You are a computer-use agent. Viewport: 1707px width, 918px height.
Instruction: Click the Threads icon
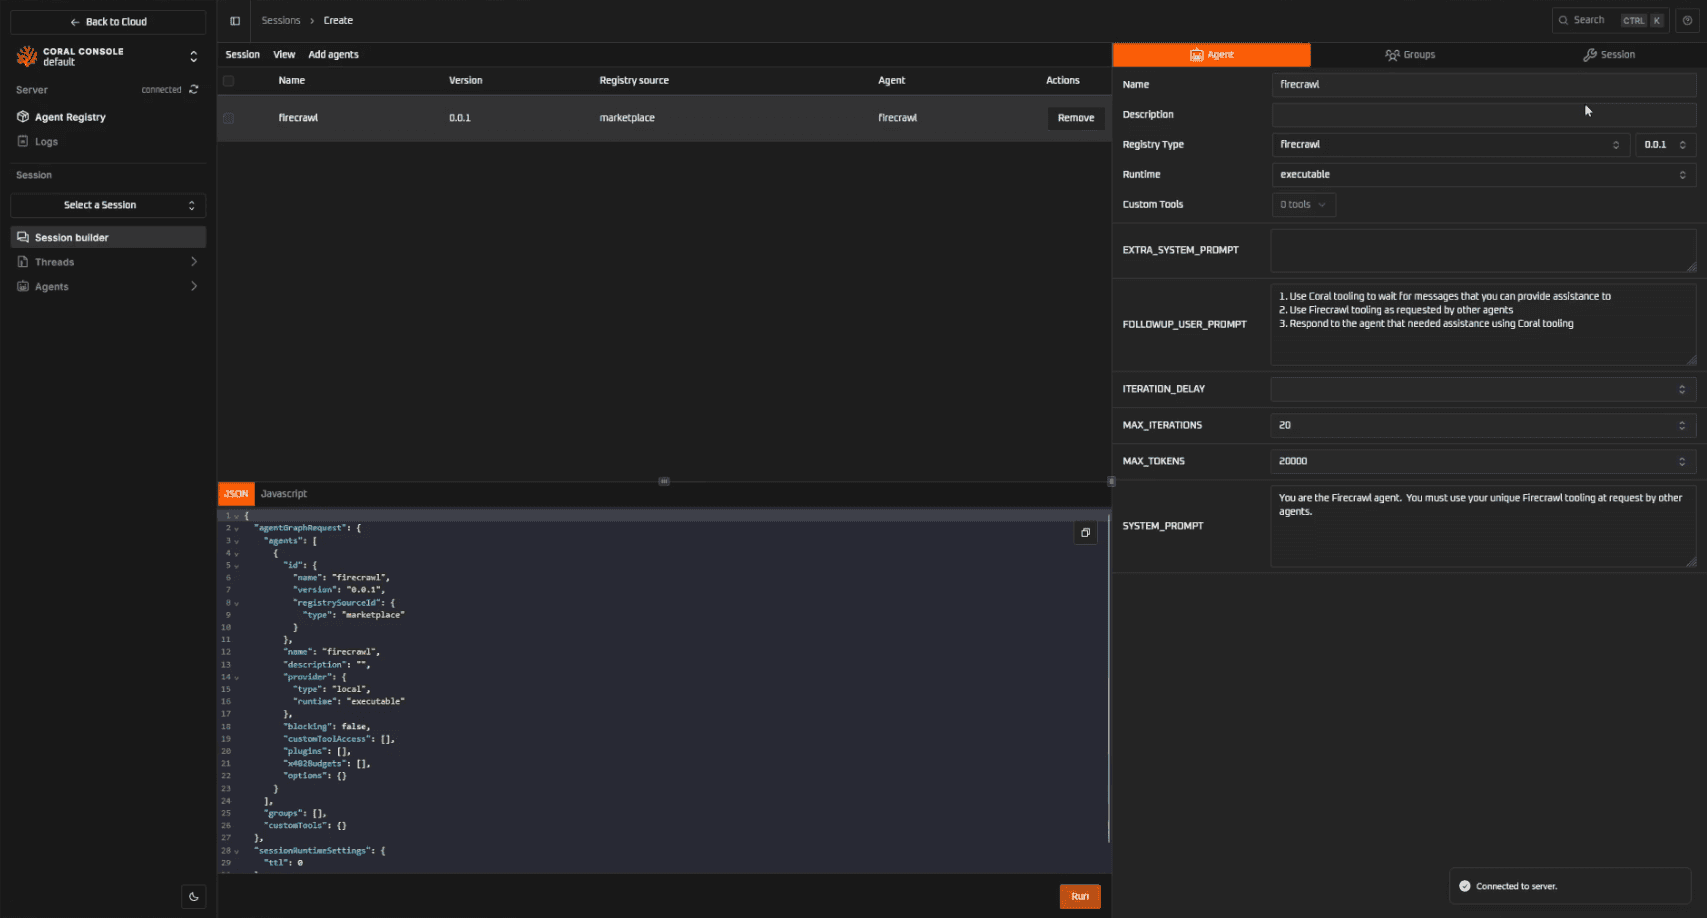(x=23, y=262)
